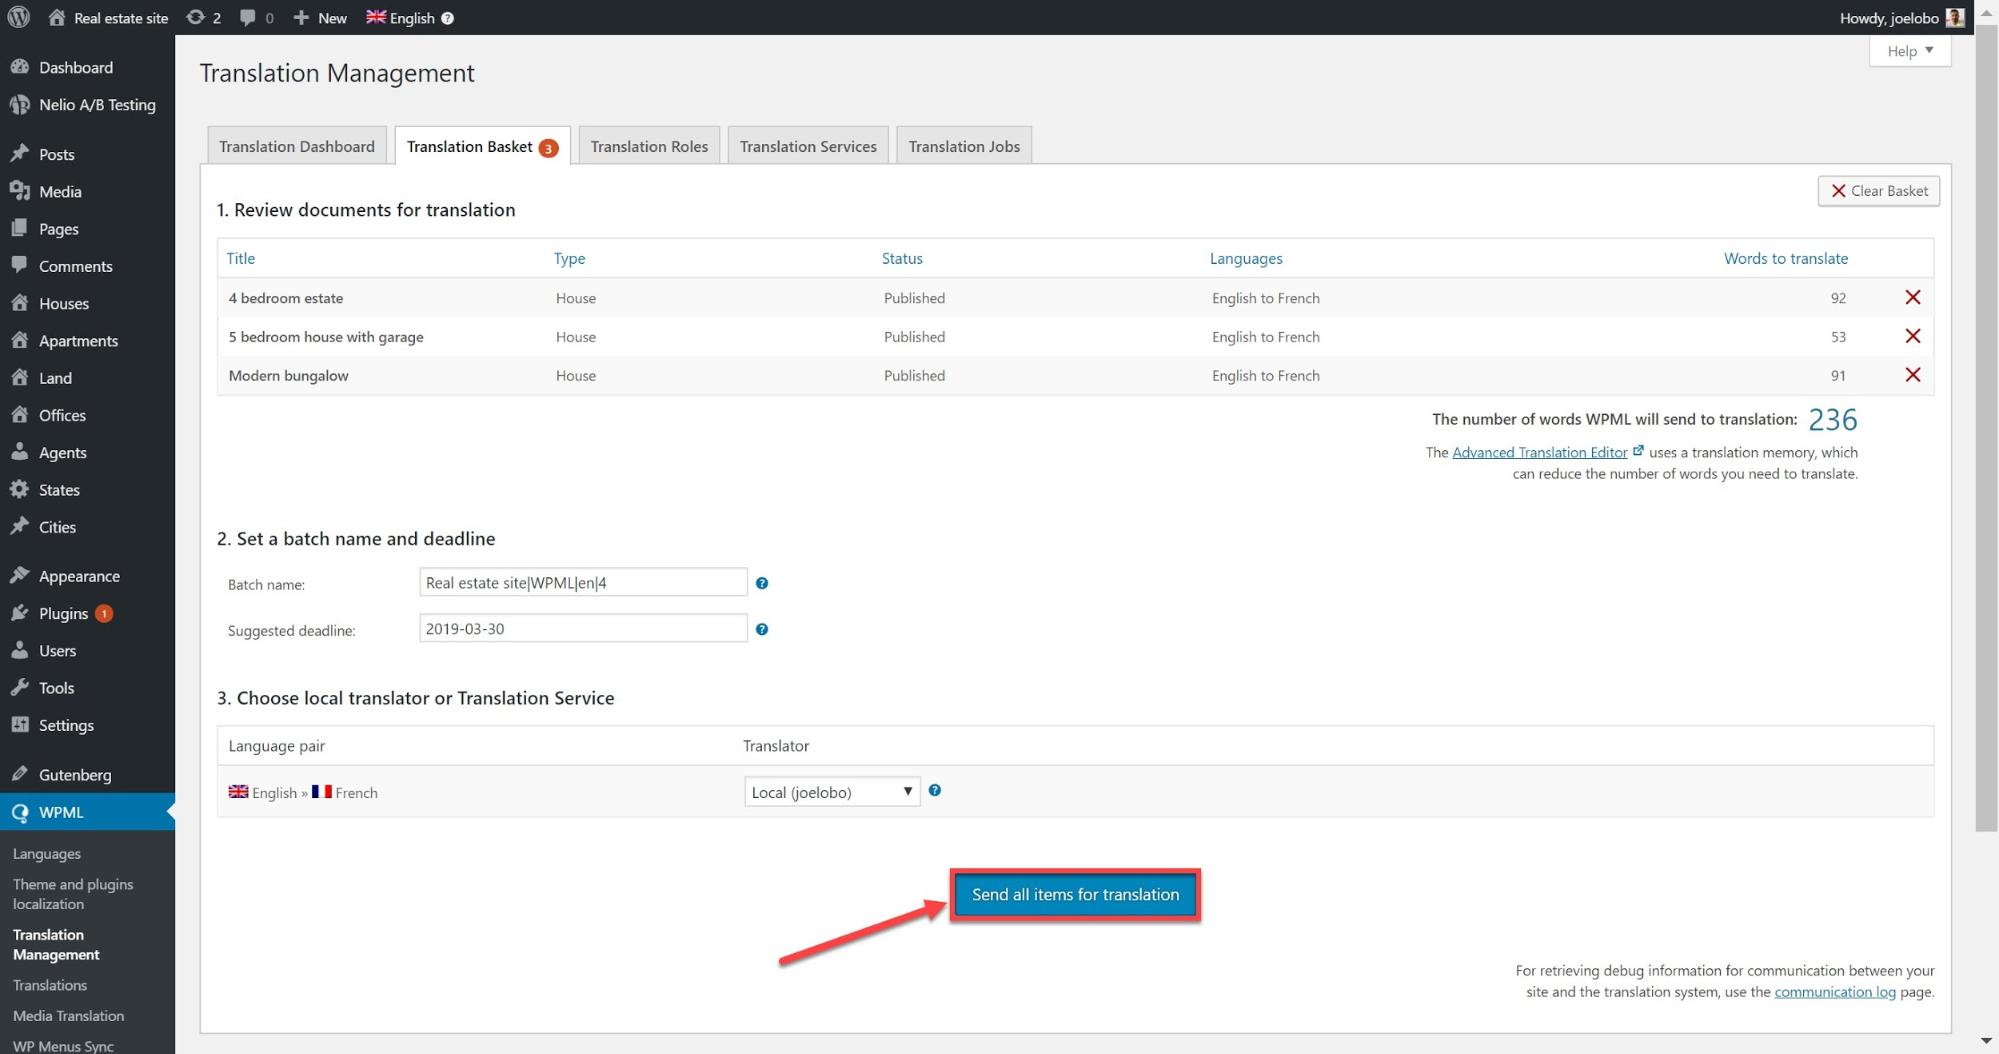1999x1054 pixels.
Task: Open English language switcher in admin bar
Action: pyautogui.click(x=409, y=17)
